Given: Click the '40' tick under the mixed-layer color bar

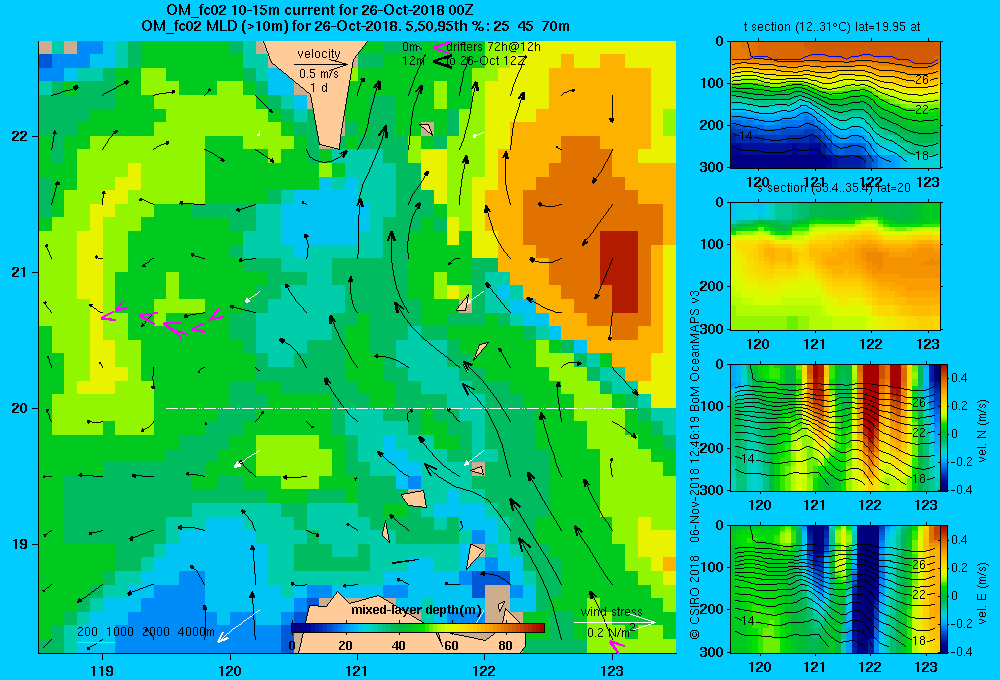Looking at the screenshot, I should pos(399,646).
